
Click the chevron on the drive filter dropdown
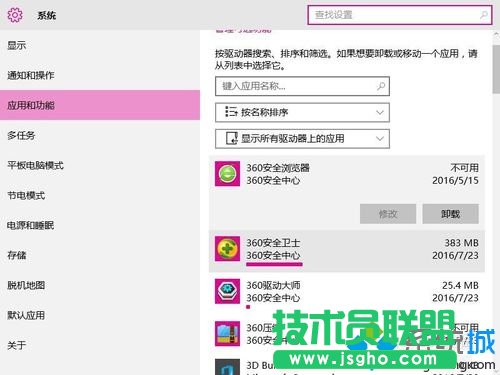(x=380, y=138)
